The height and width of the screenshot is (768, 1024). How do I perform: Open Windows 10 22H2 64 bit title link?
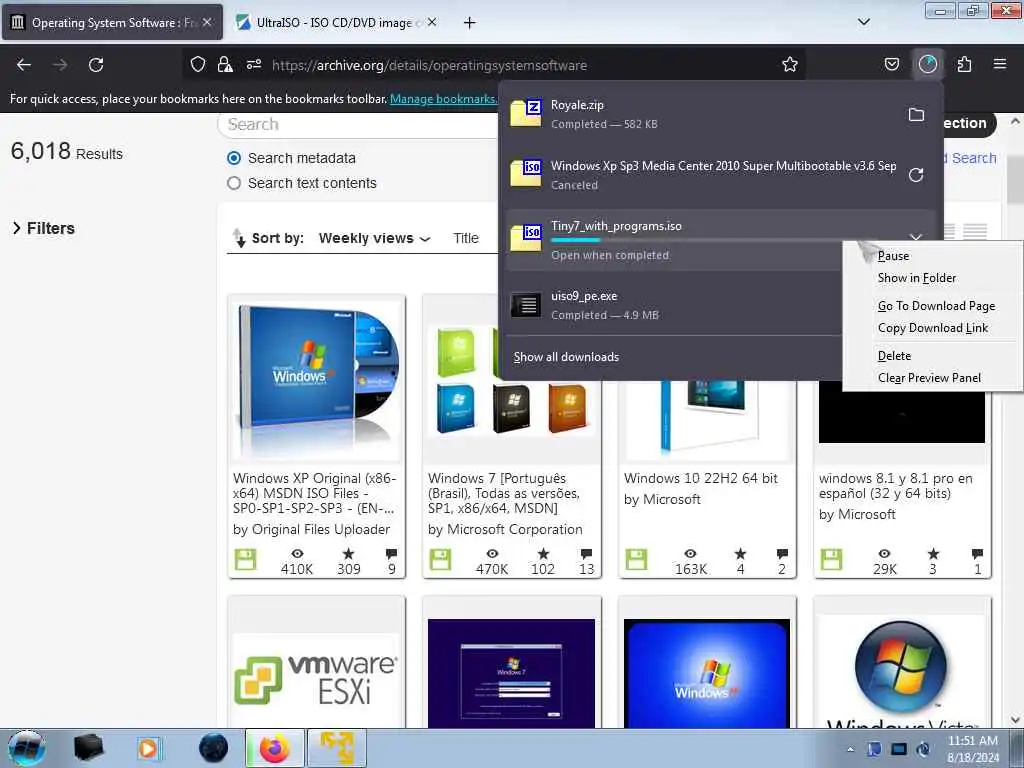pos(701,478)
